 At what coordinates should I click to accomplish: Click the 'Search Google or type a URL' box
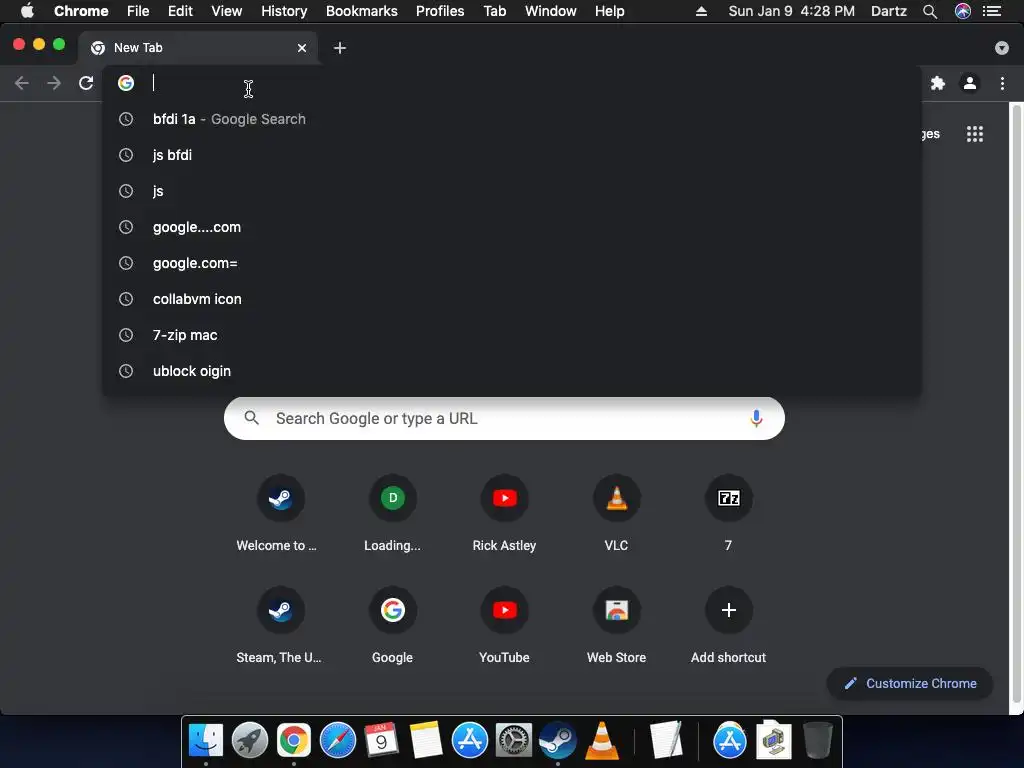click(x=504, y=419)
